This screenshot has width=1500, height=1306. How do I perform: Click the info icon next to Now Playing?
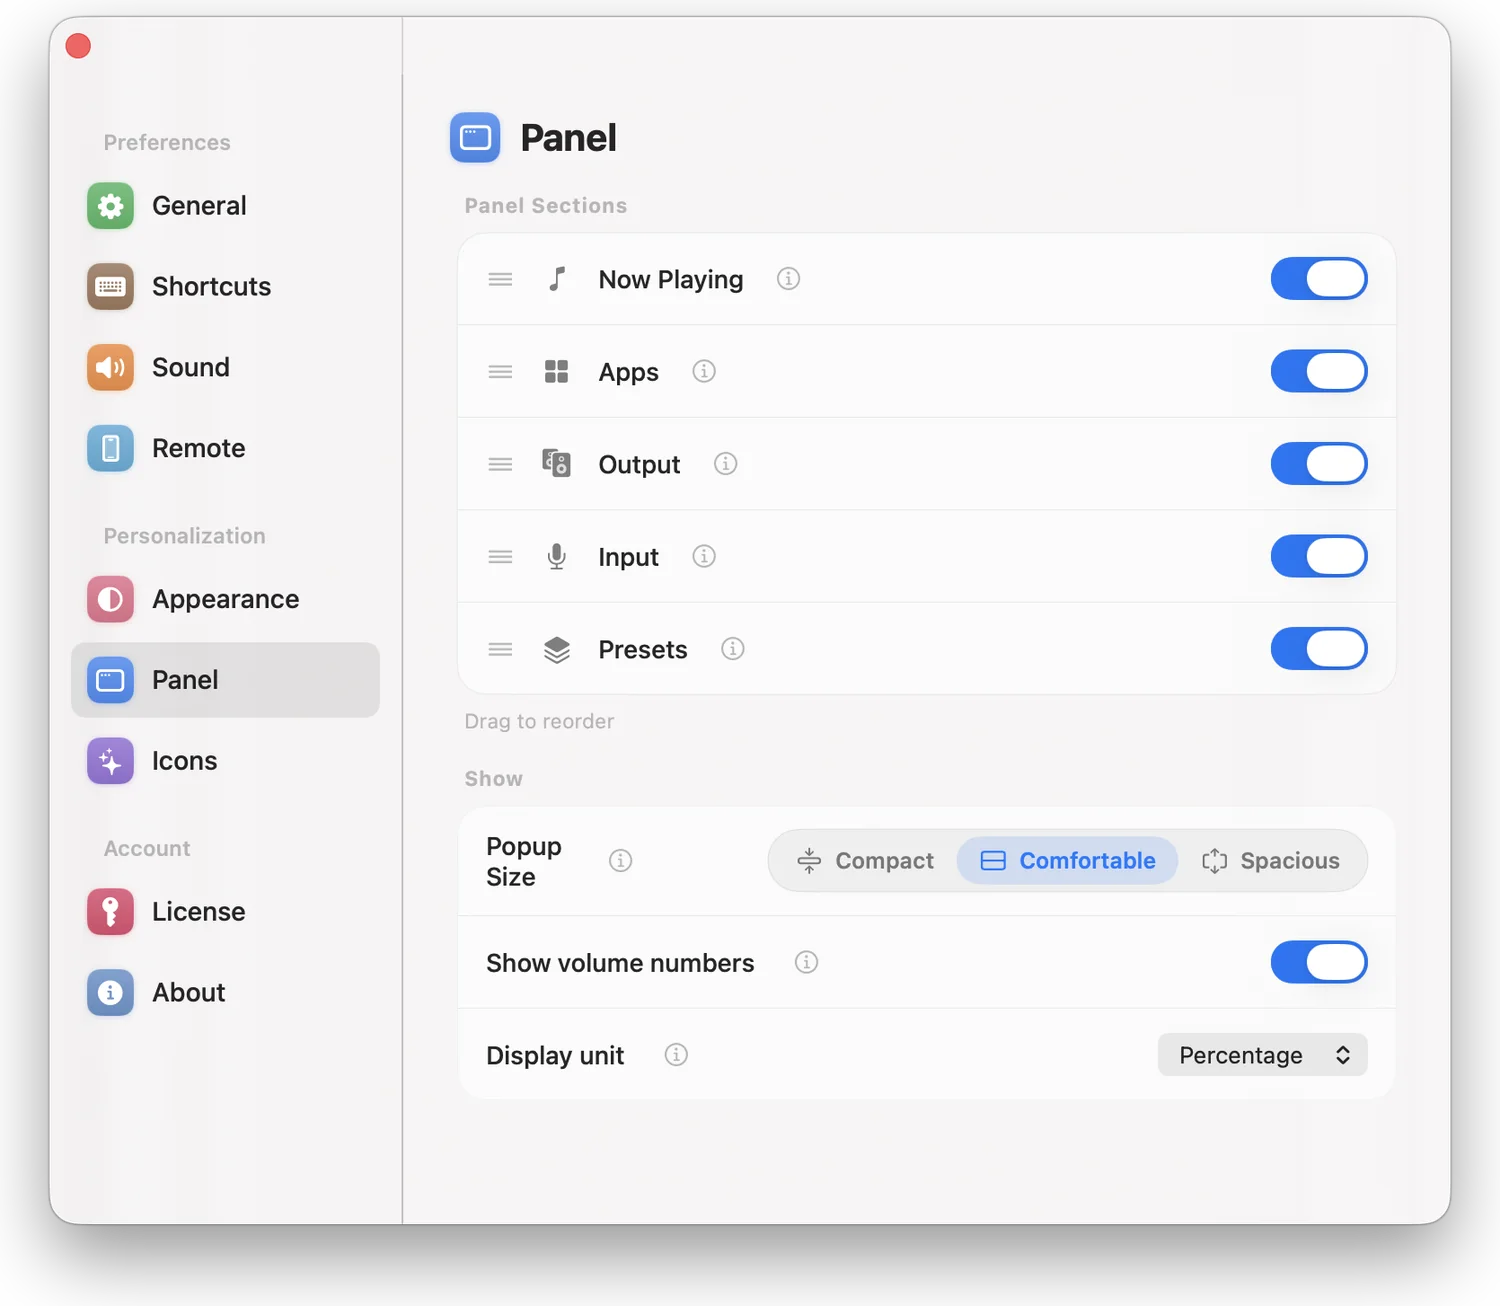788,279
